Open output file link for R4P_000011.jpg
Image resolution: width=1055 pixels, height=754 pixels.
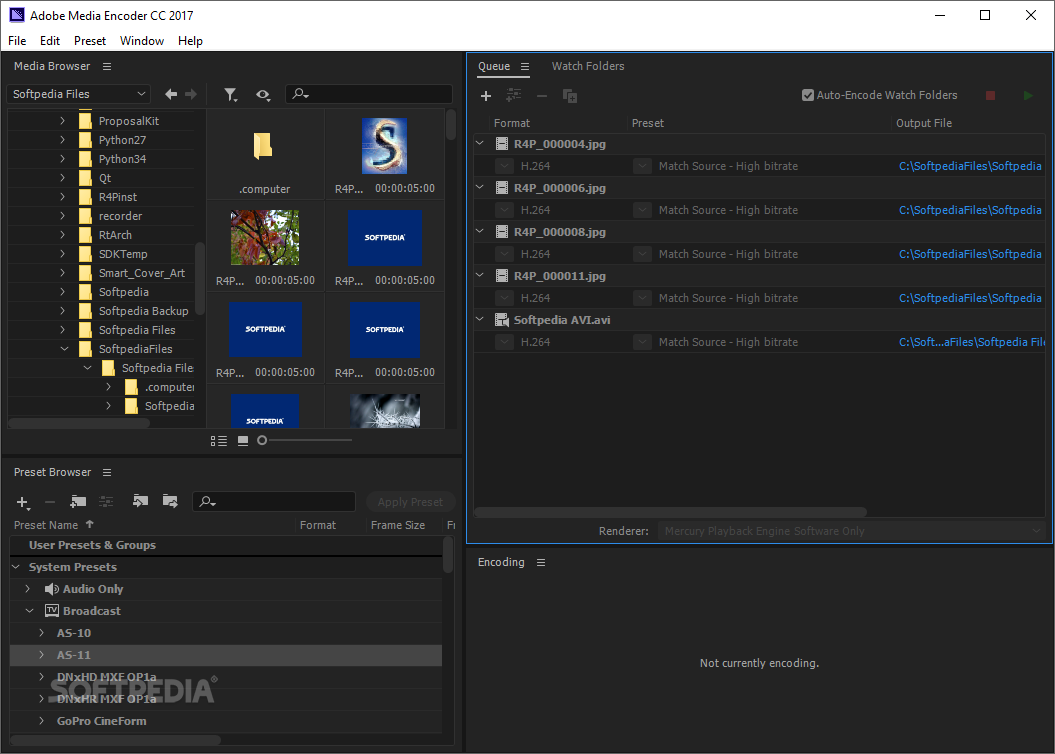tap(970, 298)
